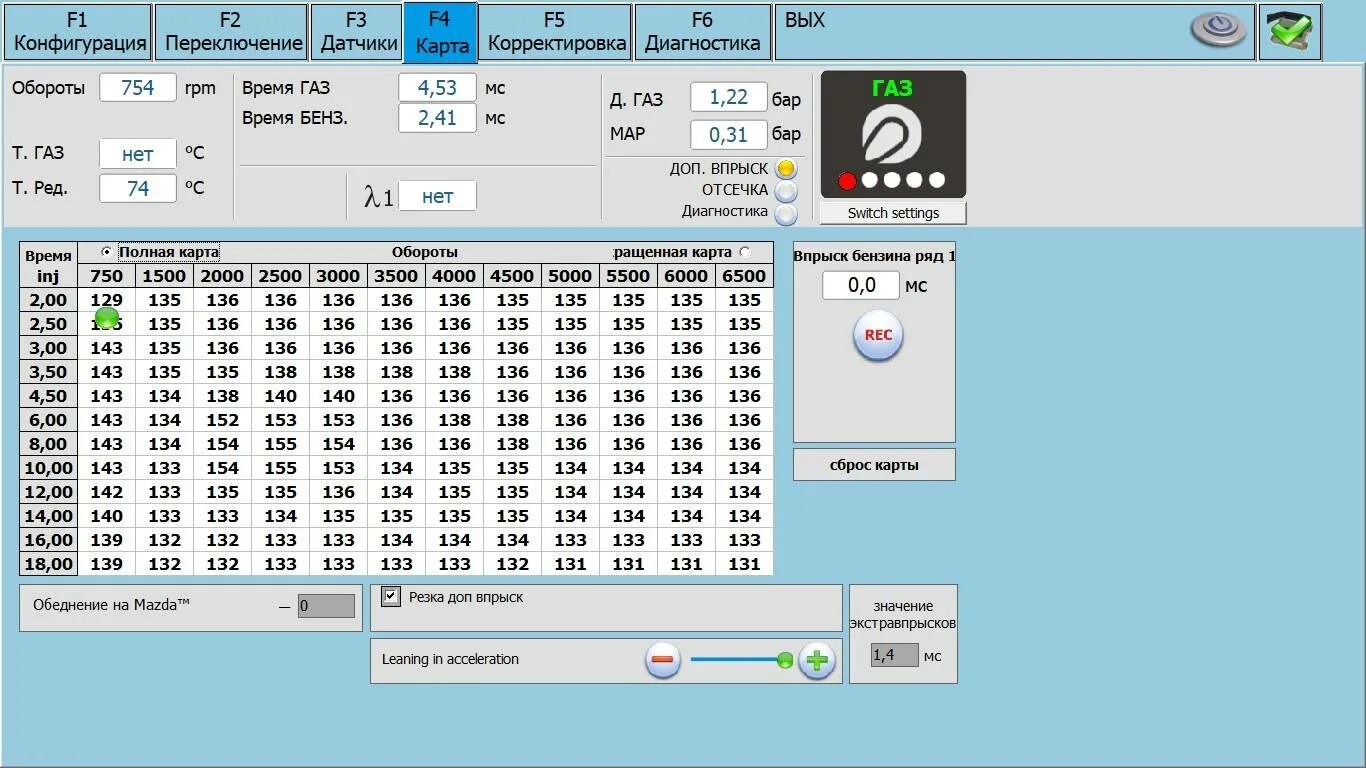
Task: Click the 18,00 inj time row header
Action: tap(49, 564)
